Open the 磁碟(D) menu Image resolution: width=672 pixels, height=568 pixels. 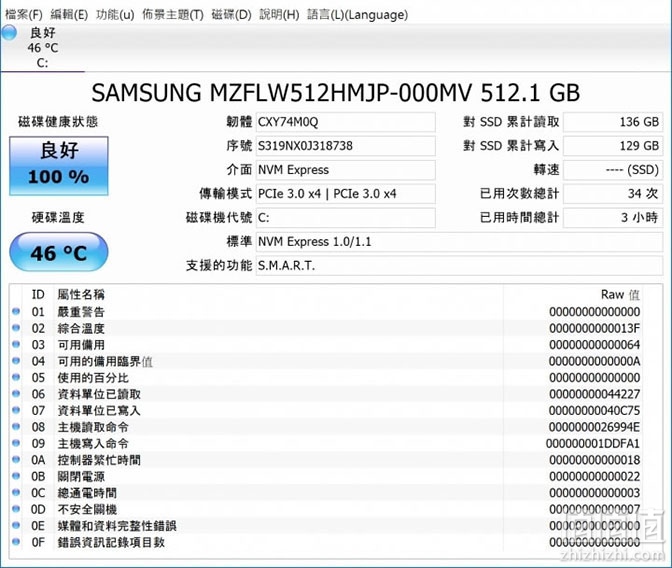[231, 15]
